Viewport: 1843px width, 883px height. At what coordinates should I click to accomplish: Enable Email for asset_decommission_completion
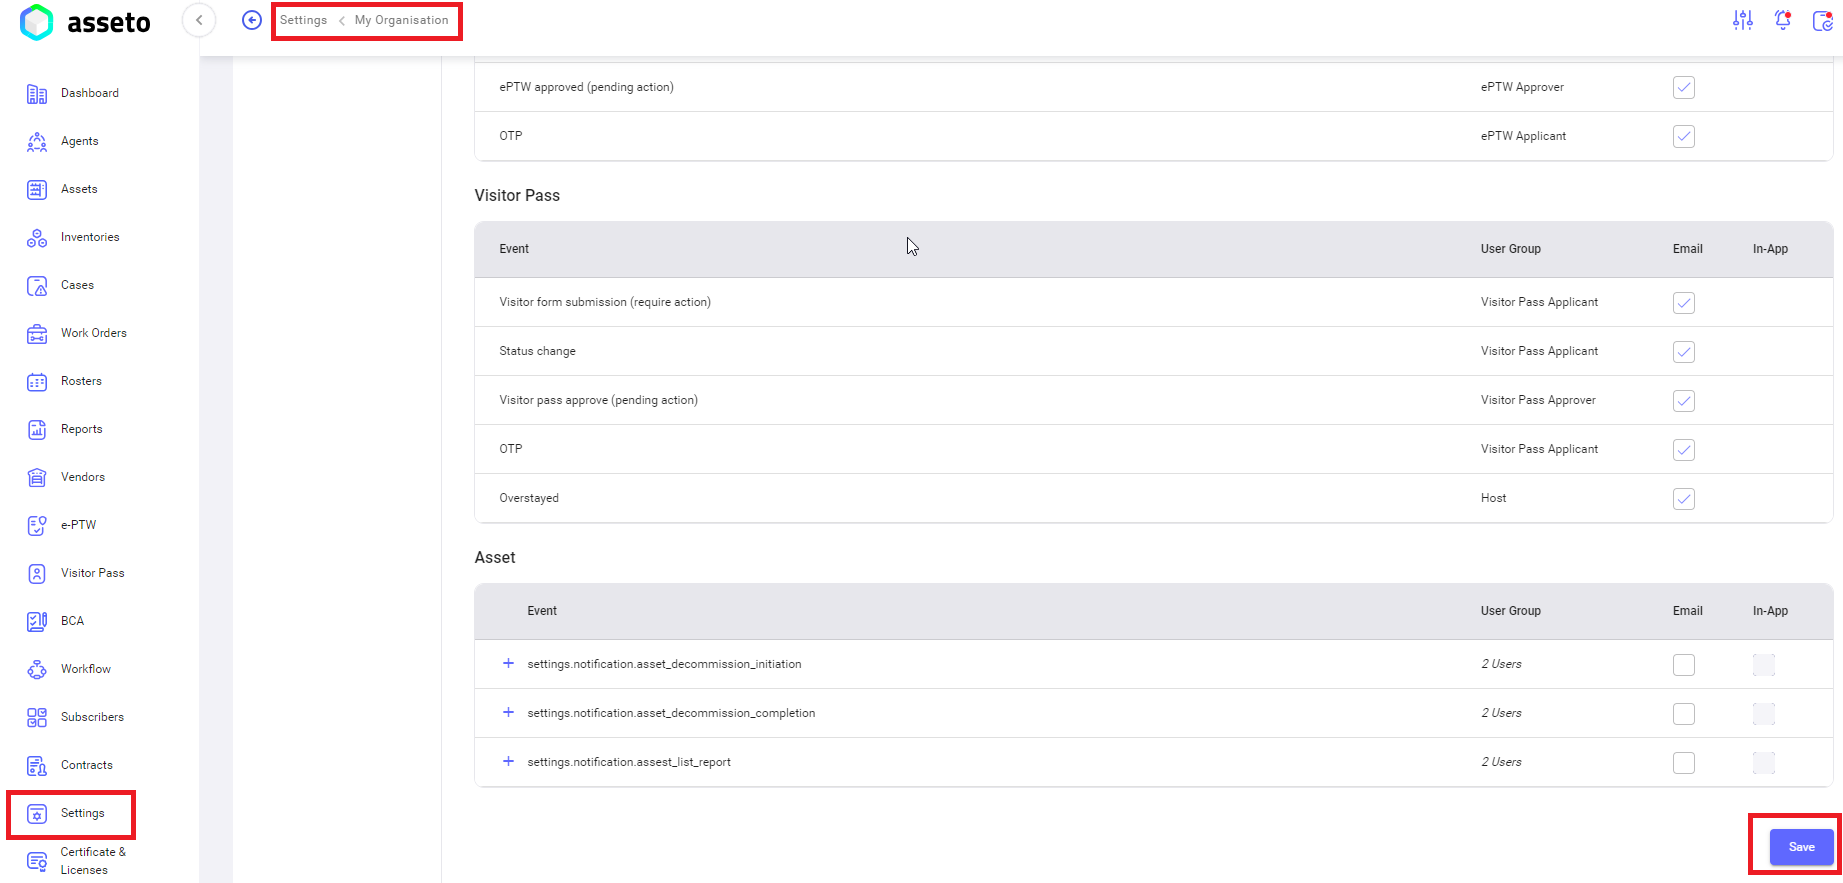click(x=1684, y=714)
